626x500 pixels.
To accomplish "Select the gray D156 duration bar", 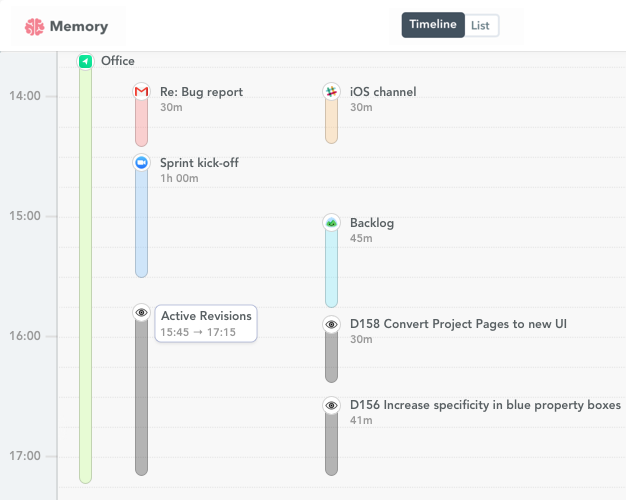I will point(331,444).
